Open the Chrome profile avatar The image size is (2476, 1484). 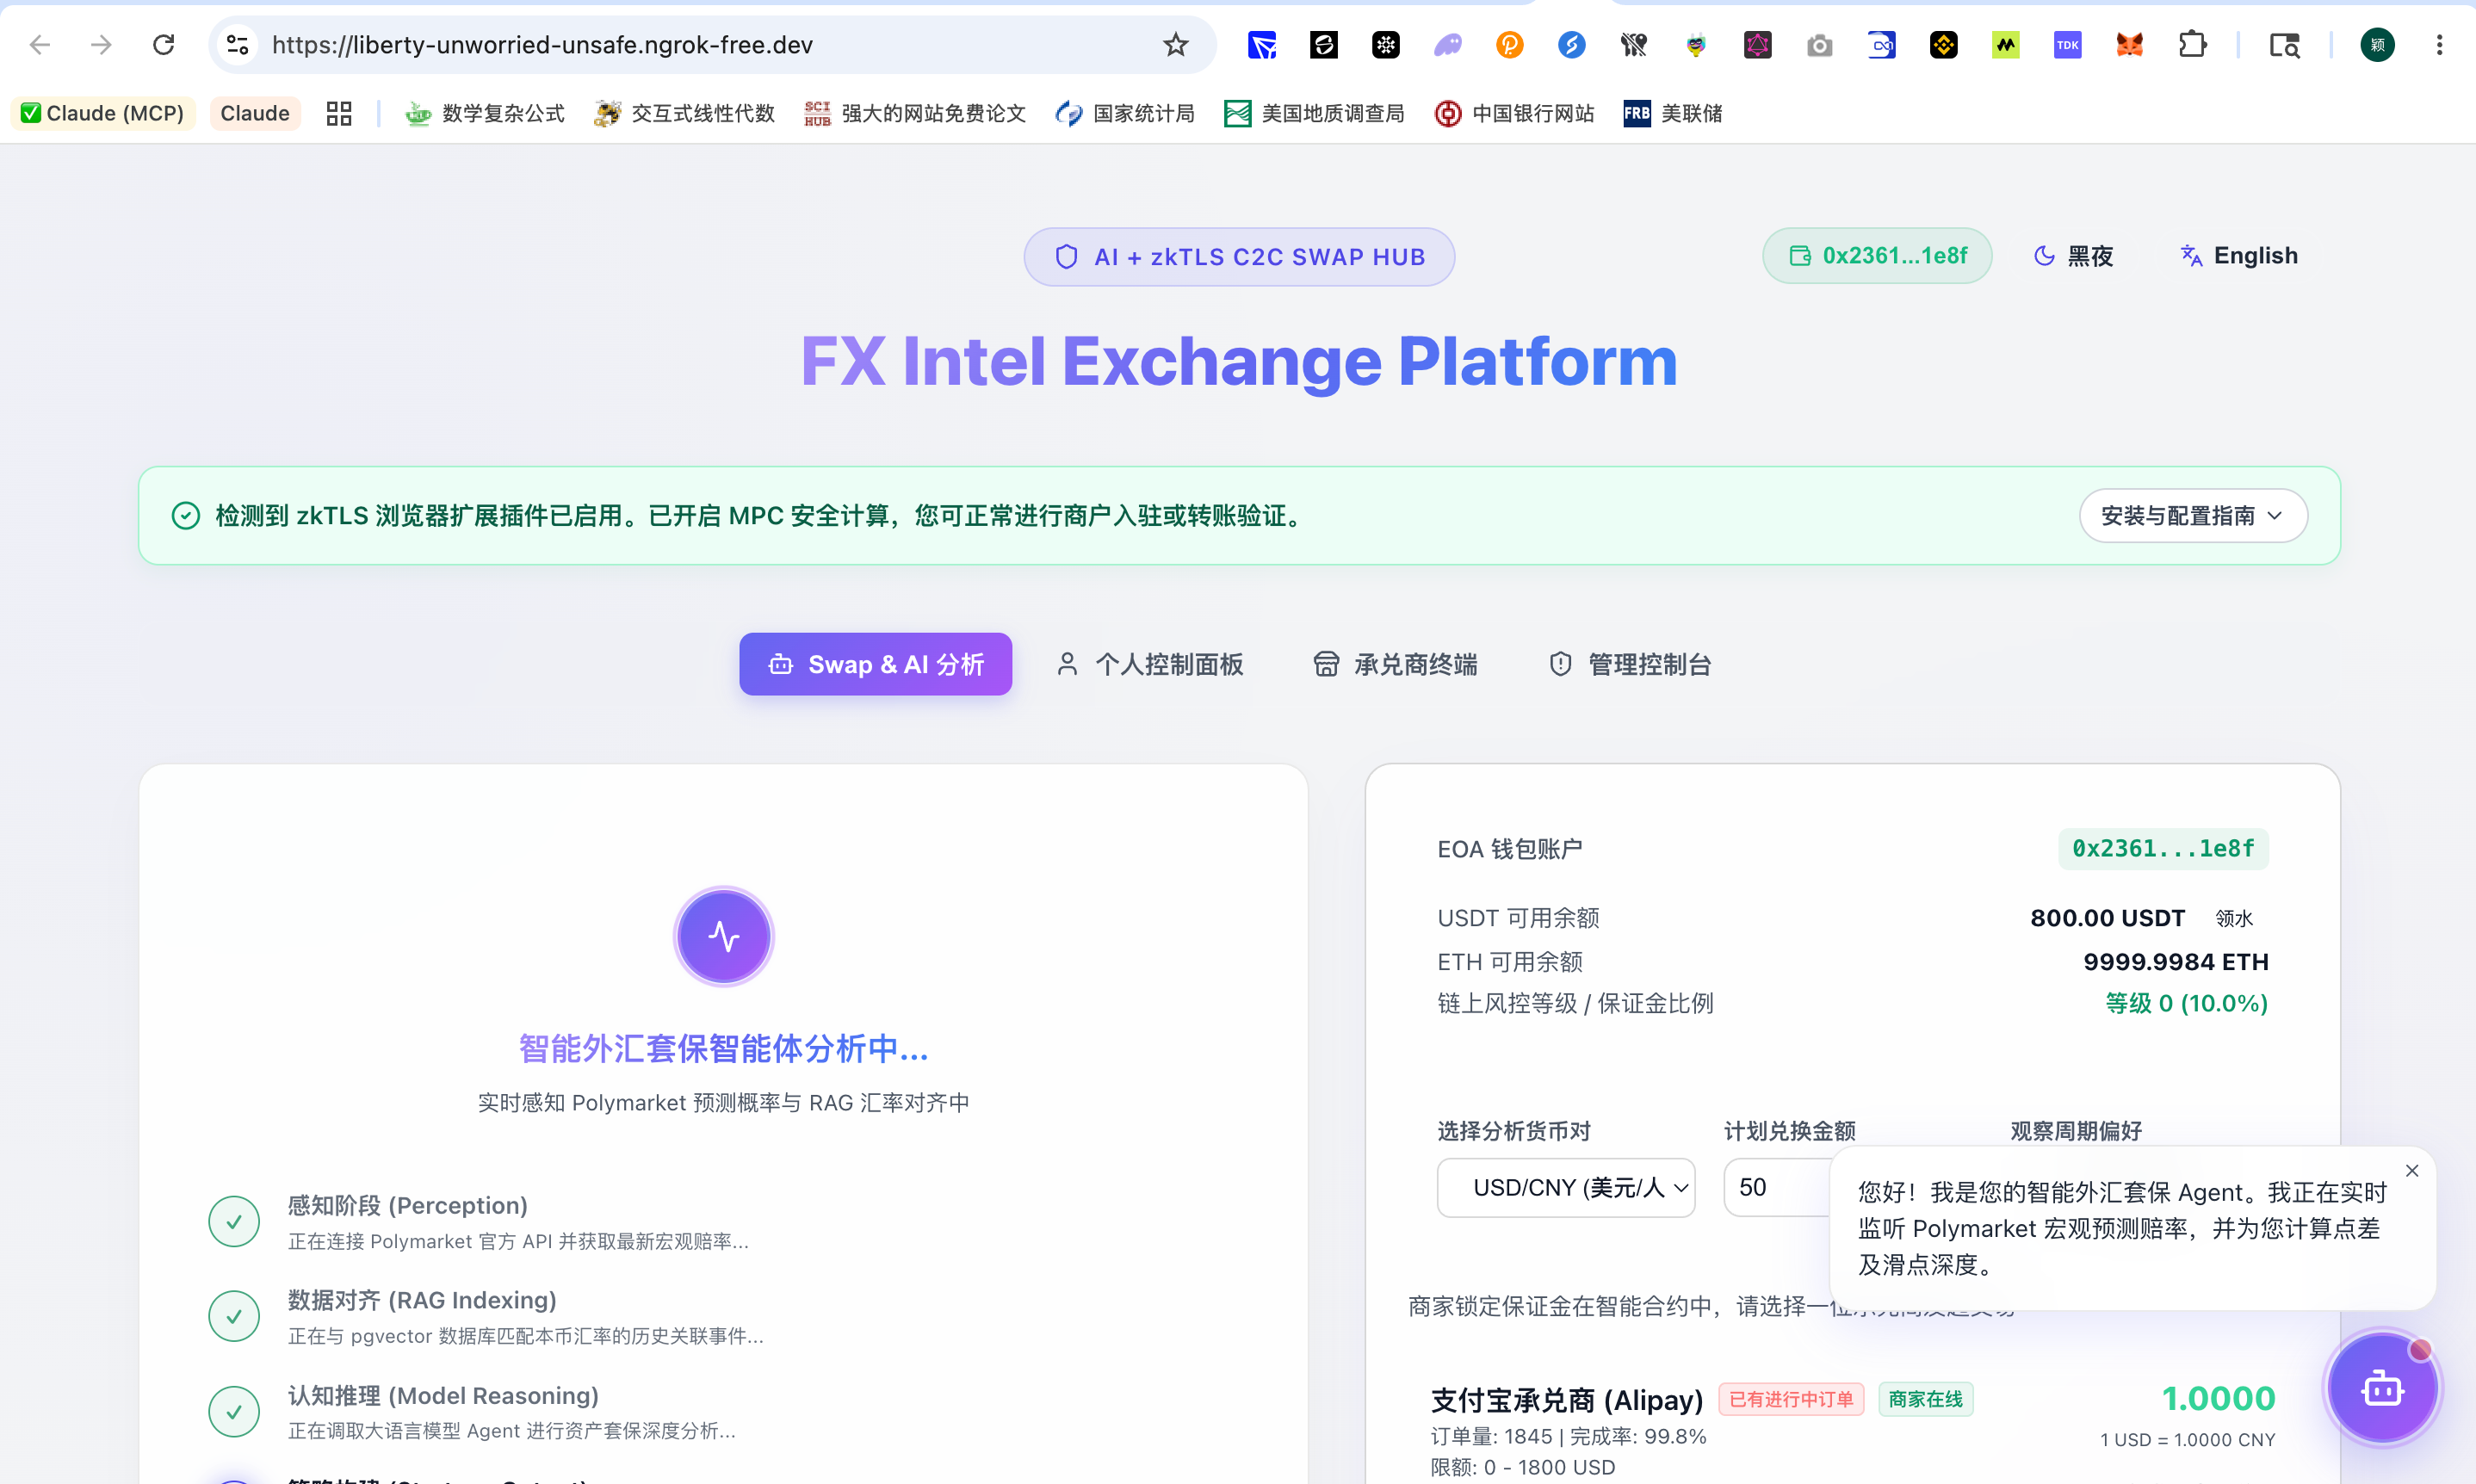point(2378,45)
